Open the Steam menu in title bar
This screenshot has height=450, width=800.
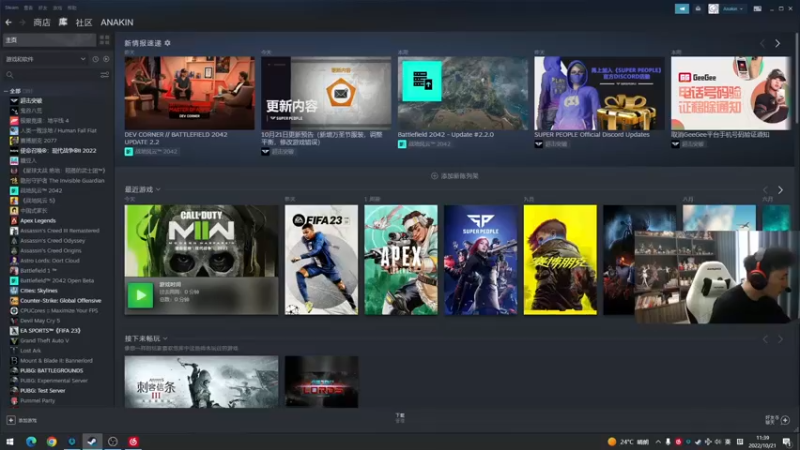click(12, 8)
